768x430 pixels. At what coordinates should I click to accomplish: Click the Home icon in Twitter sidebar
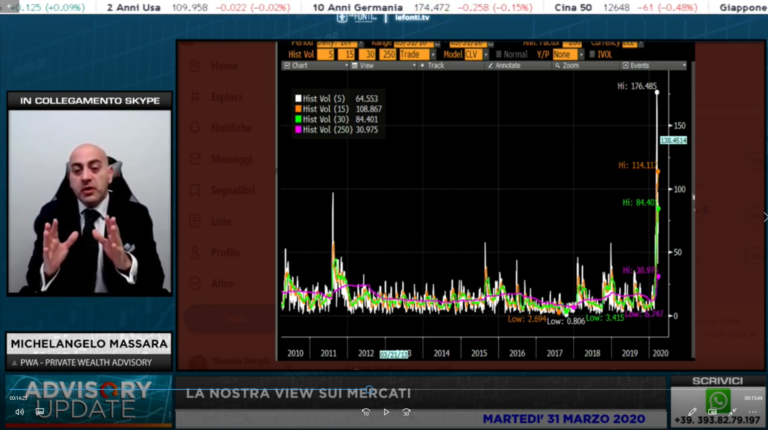click(x=195, y=66)
